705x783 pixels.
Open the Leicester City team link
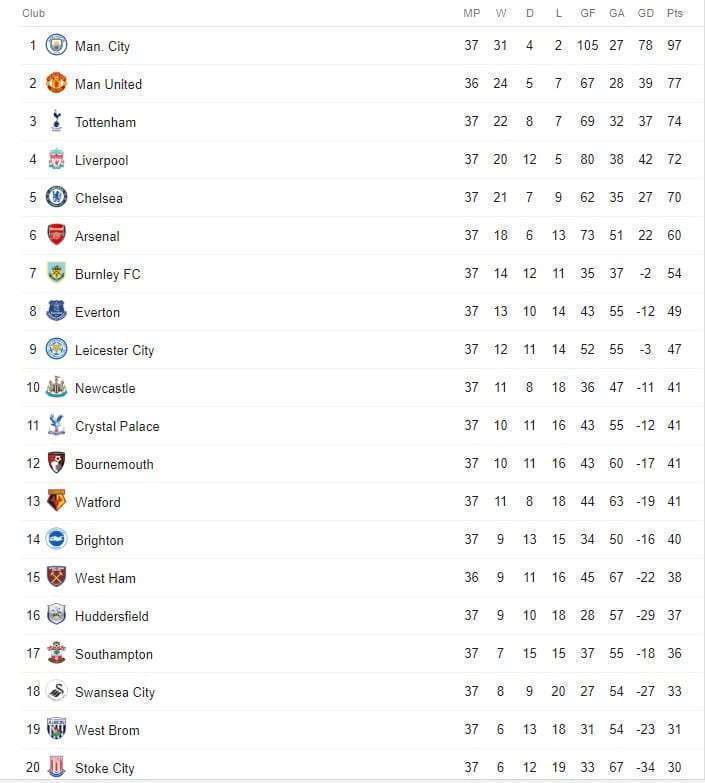click(114, 351)
